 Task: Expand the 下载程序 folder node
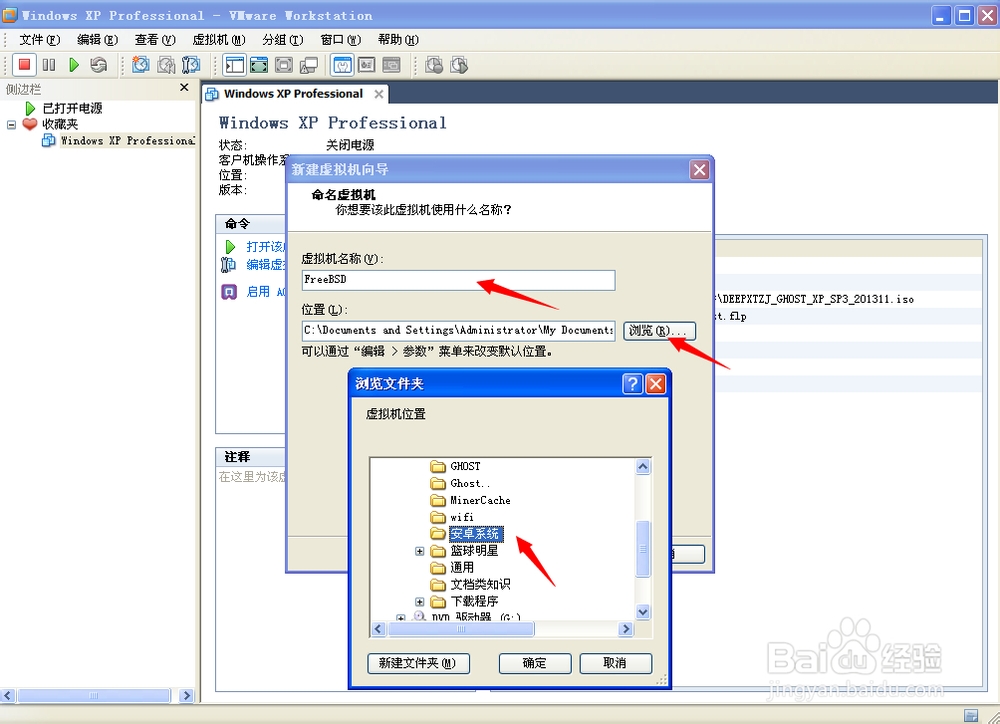[420, 602]
